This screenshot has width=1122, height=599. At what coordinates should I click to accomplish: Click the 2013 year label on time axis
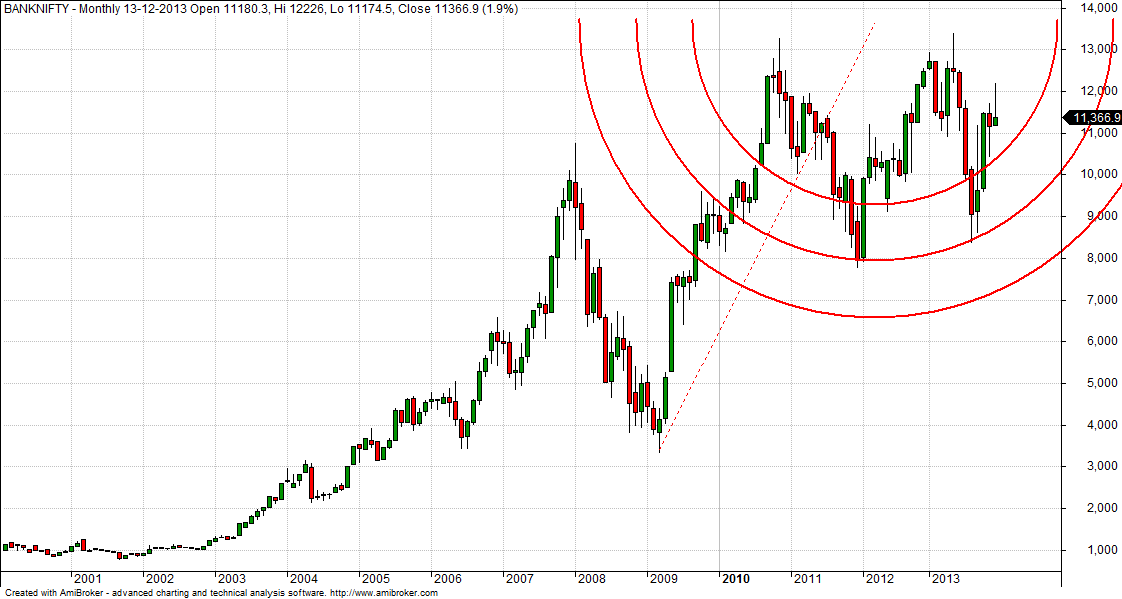pos(945,579)
